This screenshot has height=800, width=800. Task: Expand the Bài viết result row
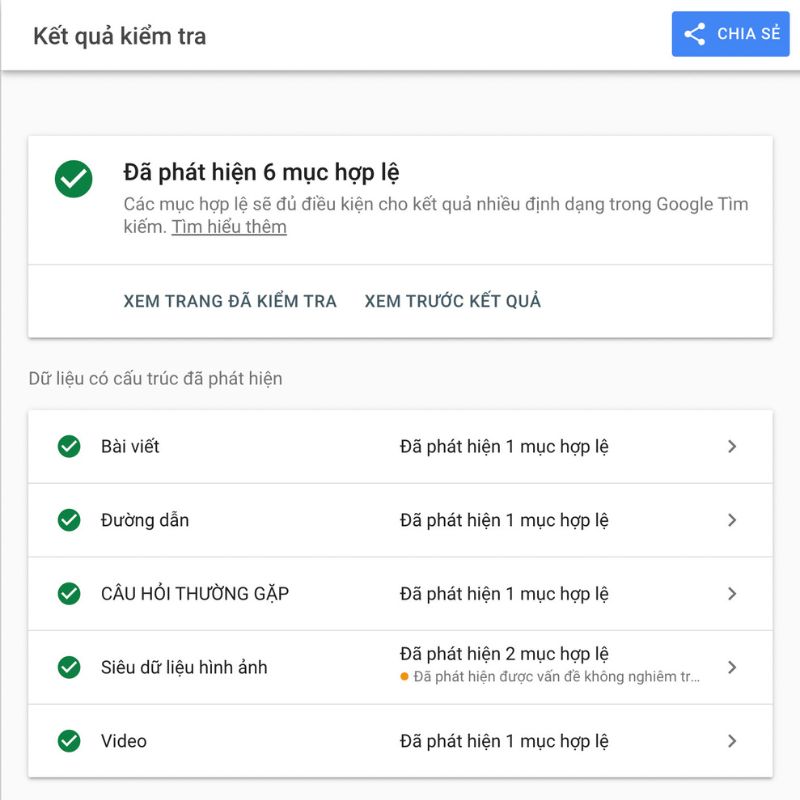(729, 447)
